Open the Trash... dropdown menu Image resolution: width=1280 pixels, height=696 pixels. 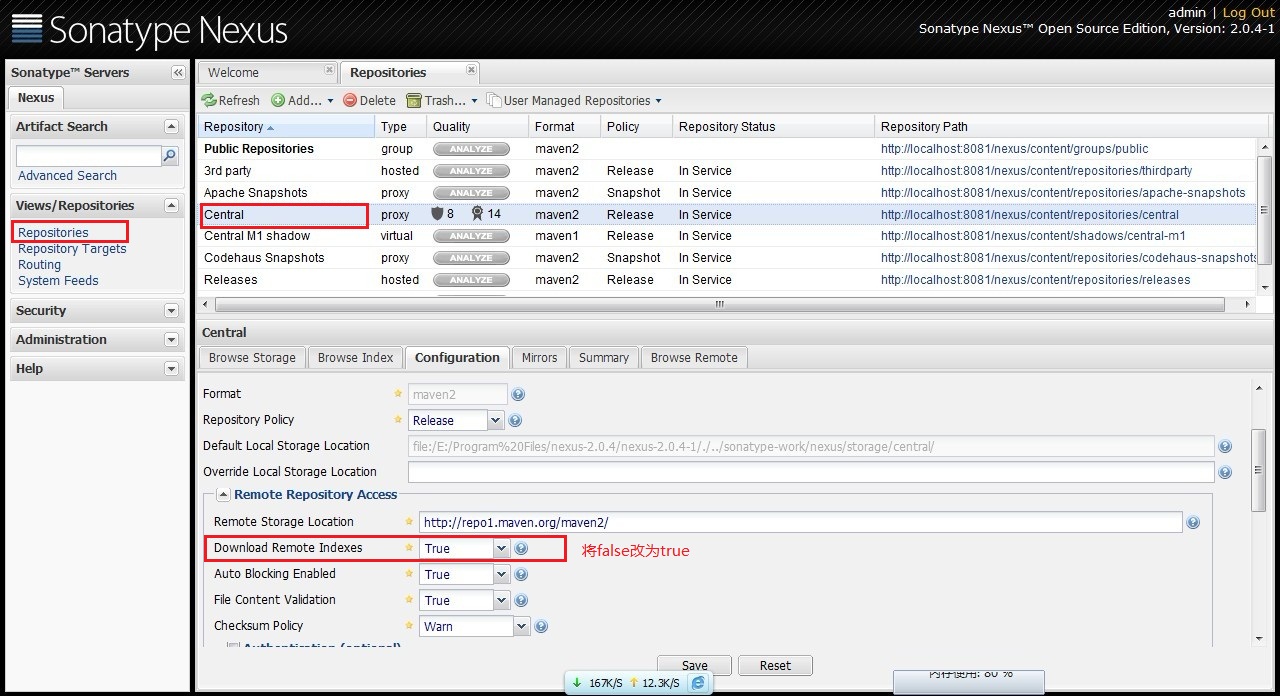tap(442, 100)
